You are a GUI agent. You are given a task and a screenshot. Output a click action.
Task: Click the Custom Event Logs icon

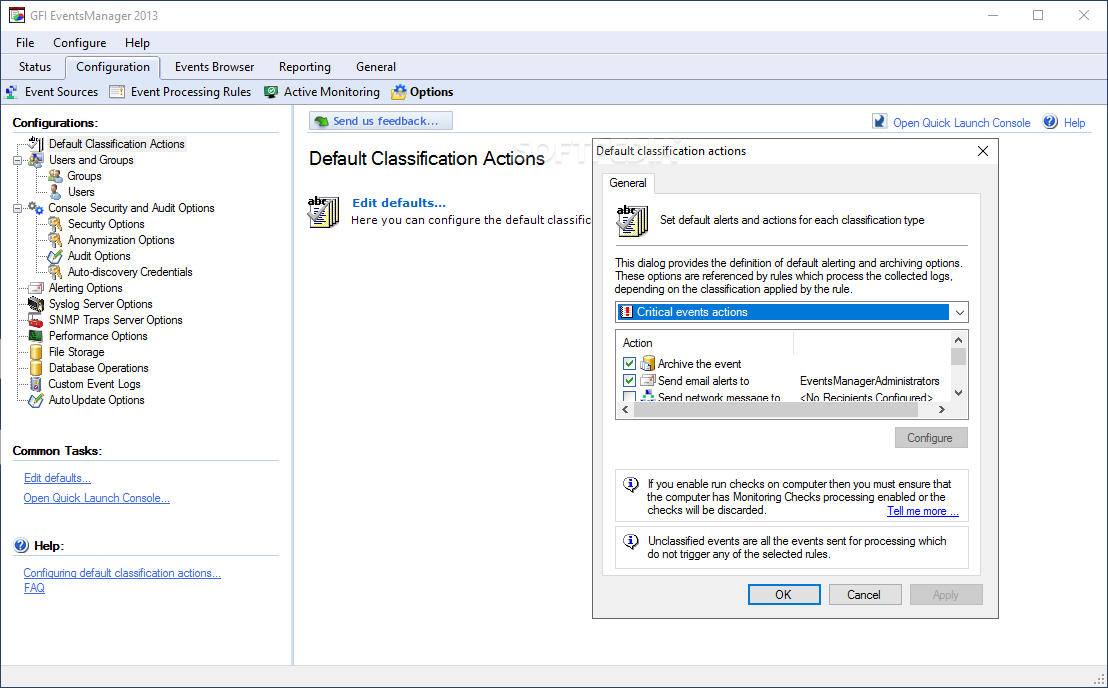[36, 384]
